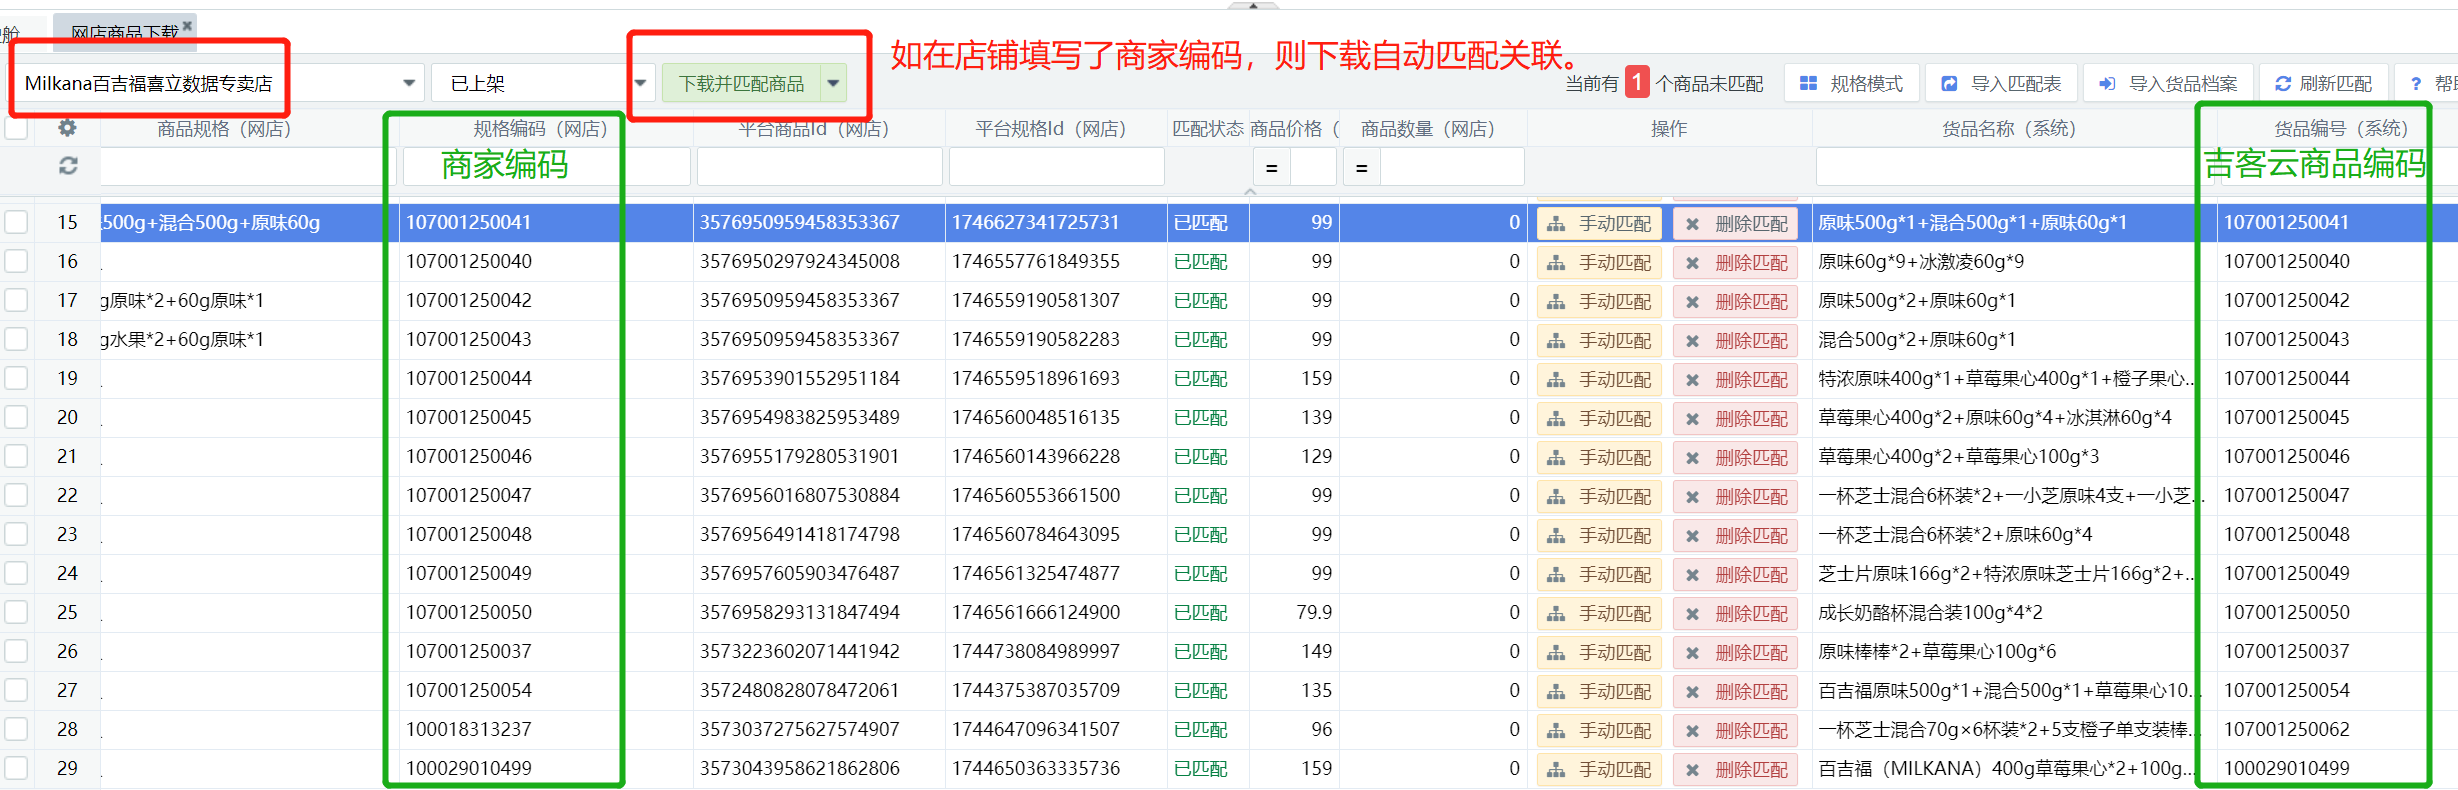The height and width of the screenshot is (790, 2458).
Task: Click 导入匹配表 button
Action: (x=2001, y=84)
